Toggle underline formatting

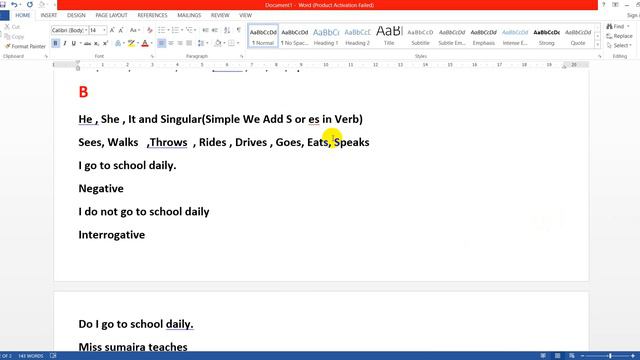coord(73,43)
